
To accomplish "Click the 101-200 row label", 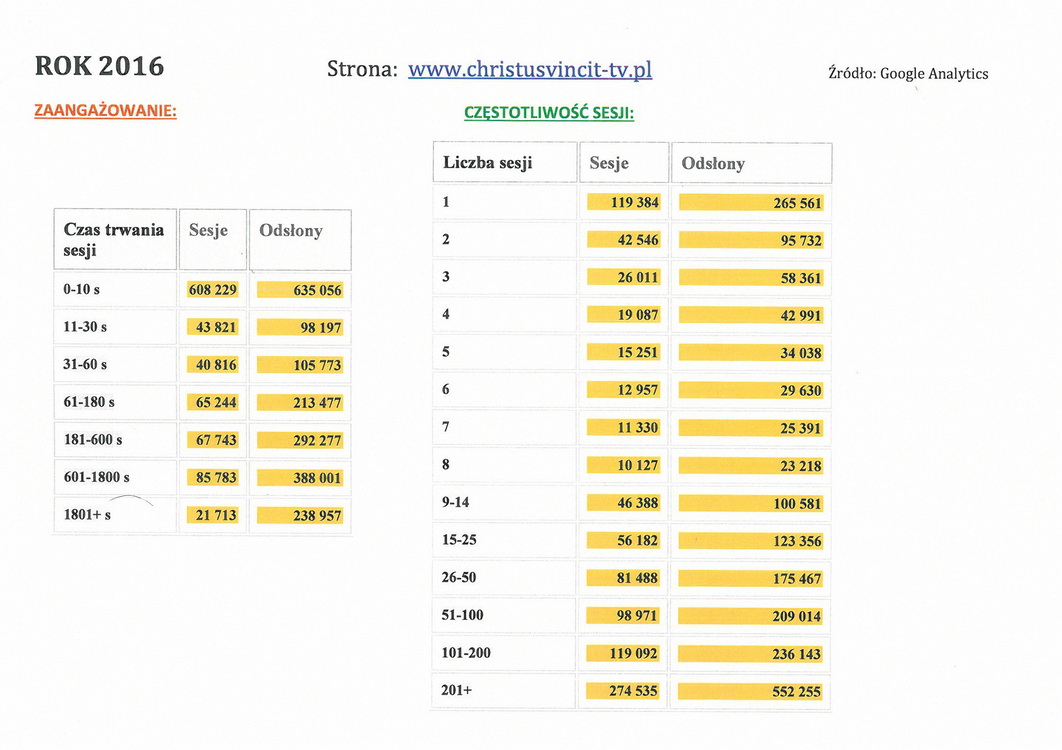I will pos(466,653).
